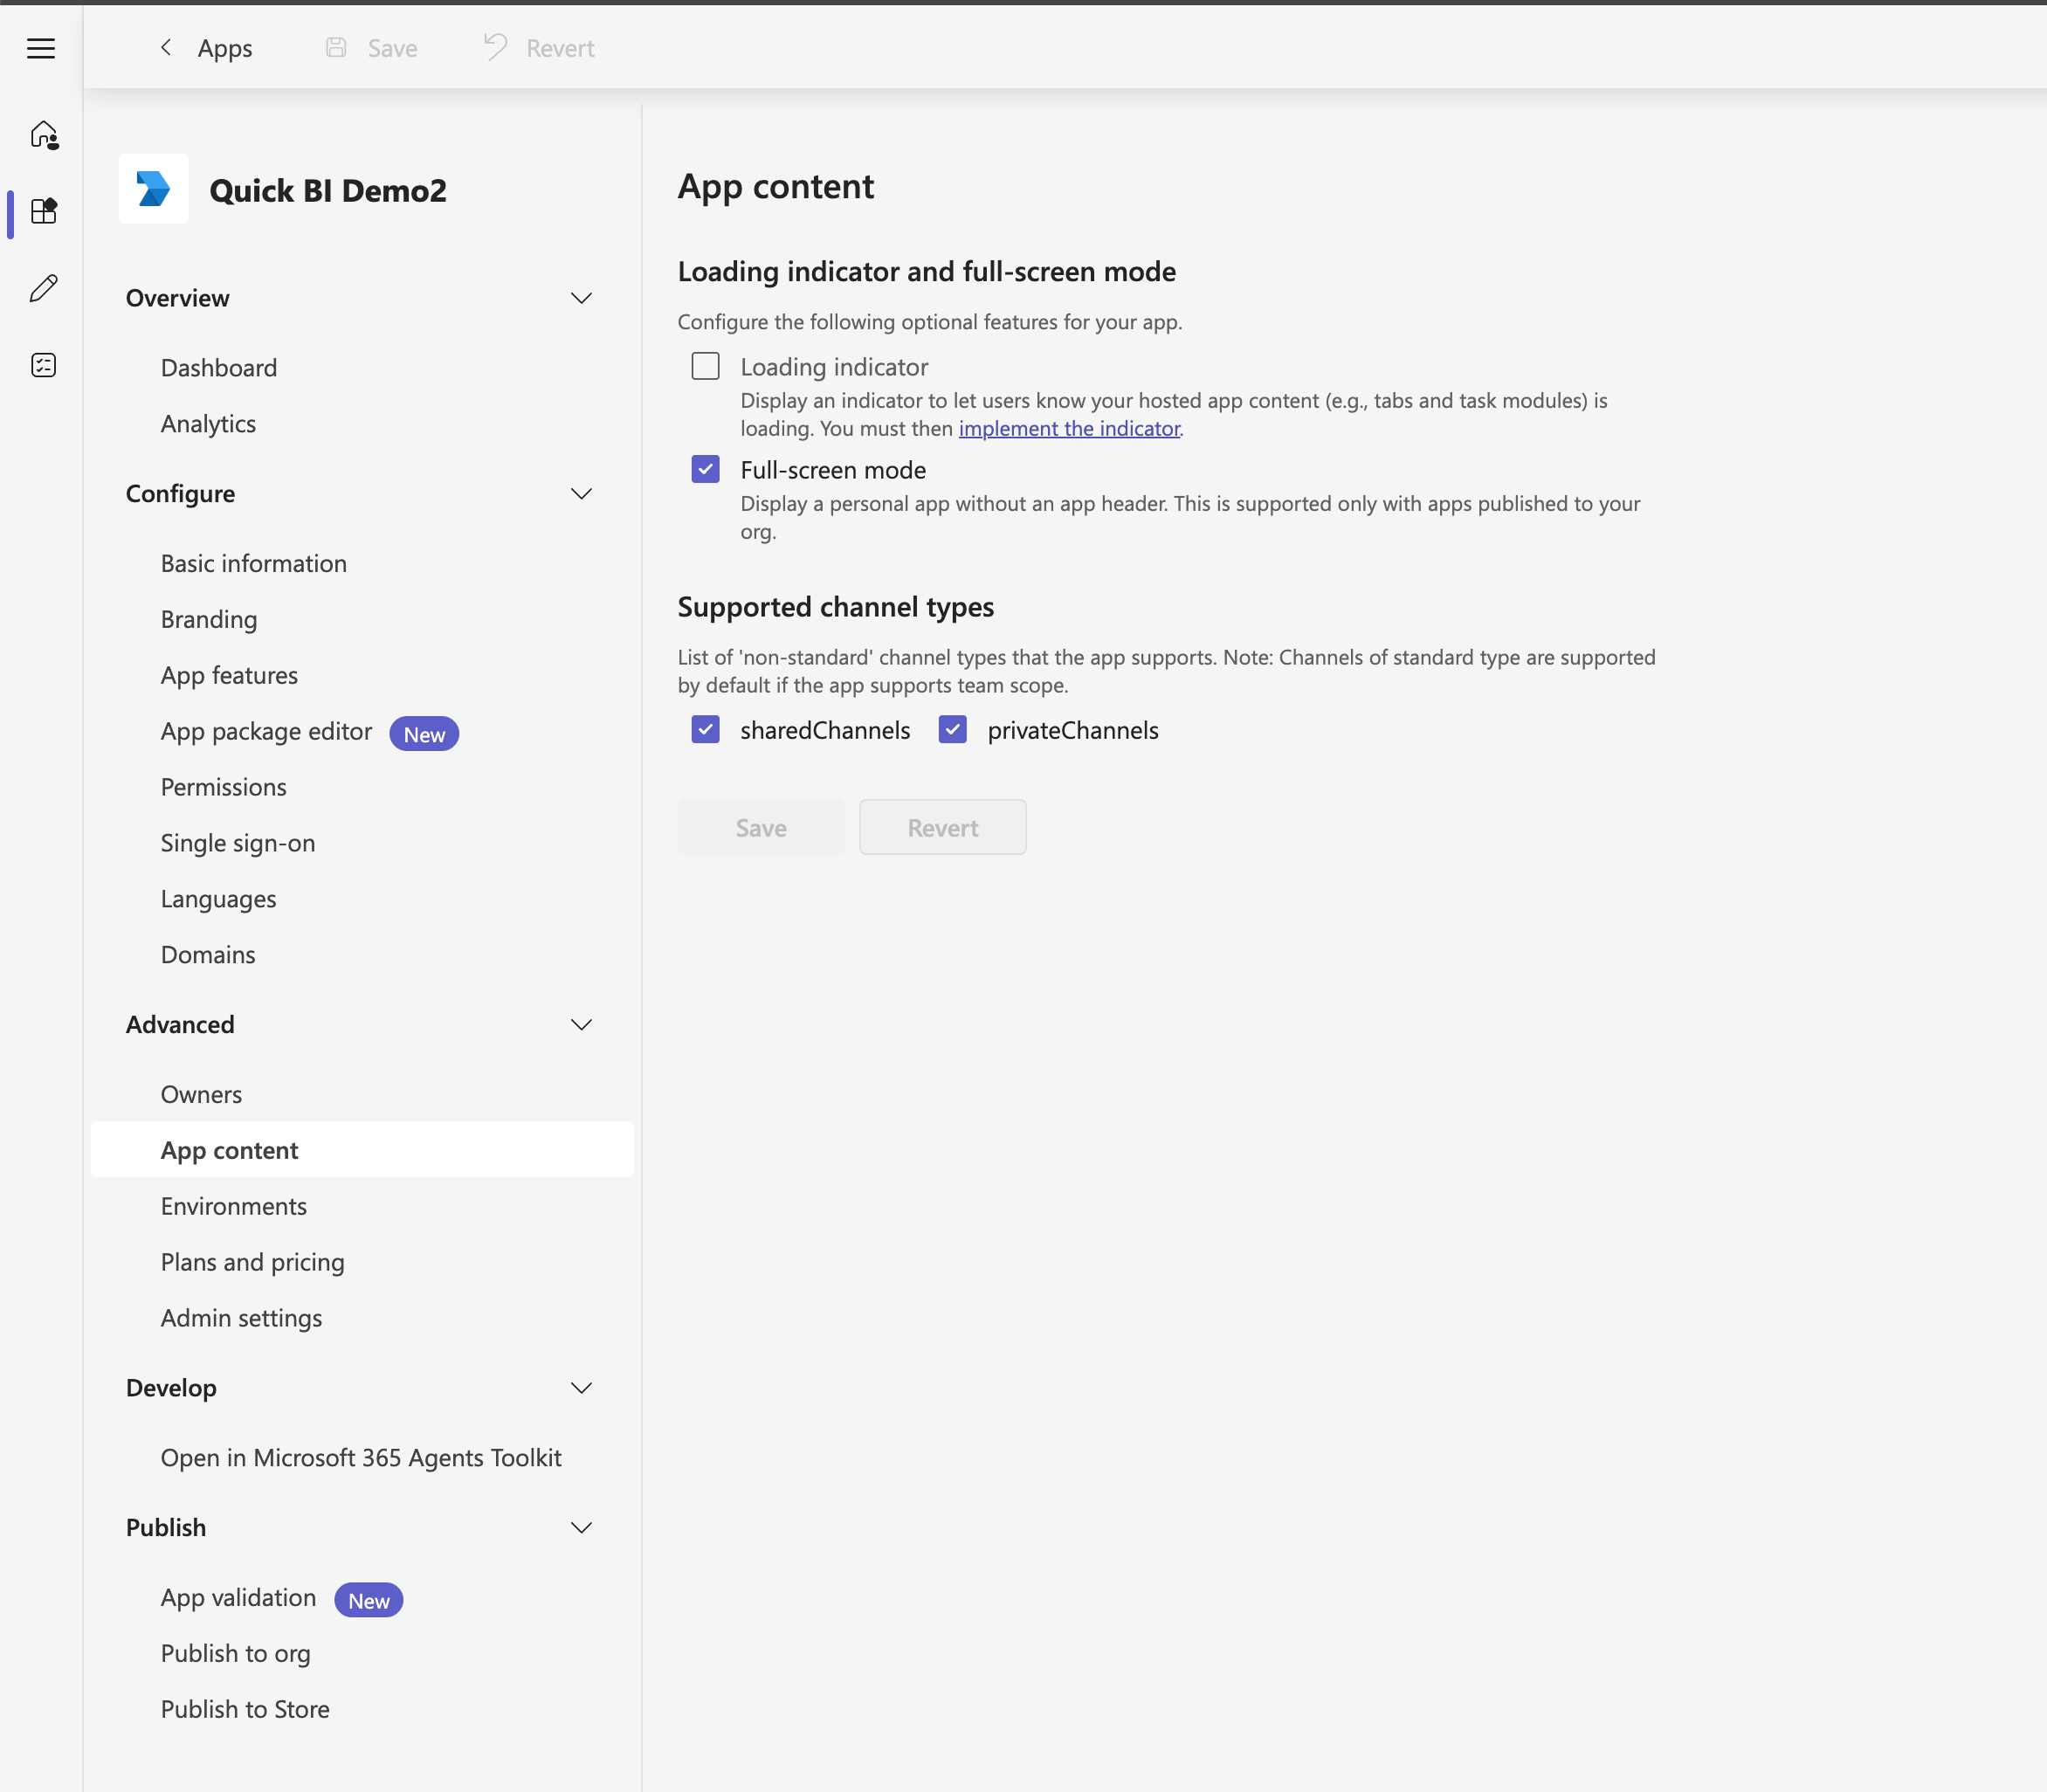Image resolution: width=2047 pixels, height=1792 pixels.
Task: Click the 'implement the indicator' link
Action: (x=1069, y=428)
